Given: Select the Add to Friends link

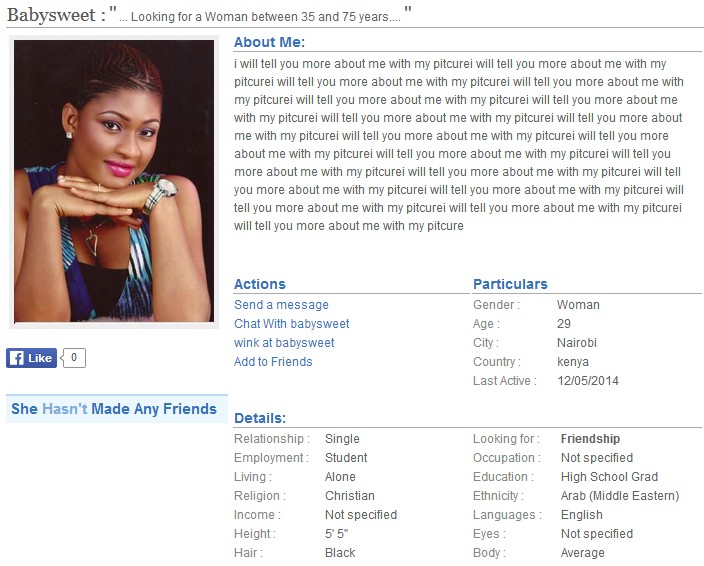Looking at the screenshot, I should [273, 362].
